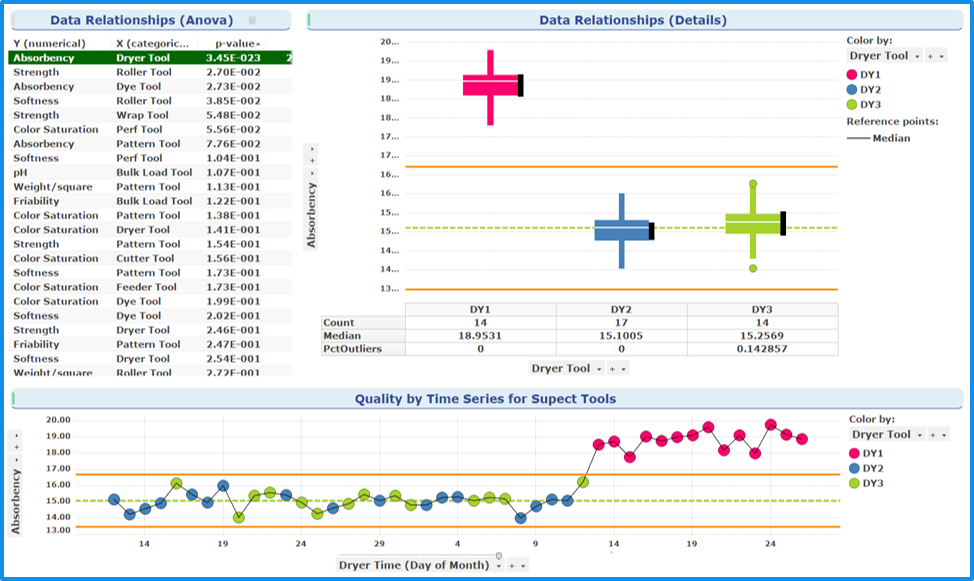Select the Color Saturation / Perf Tool row
Screen dimensions: 974x581
(x=150, y=129)
